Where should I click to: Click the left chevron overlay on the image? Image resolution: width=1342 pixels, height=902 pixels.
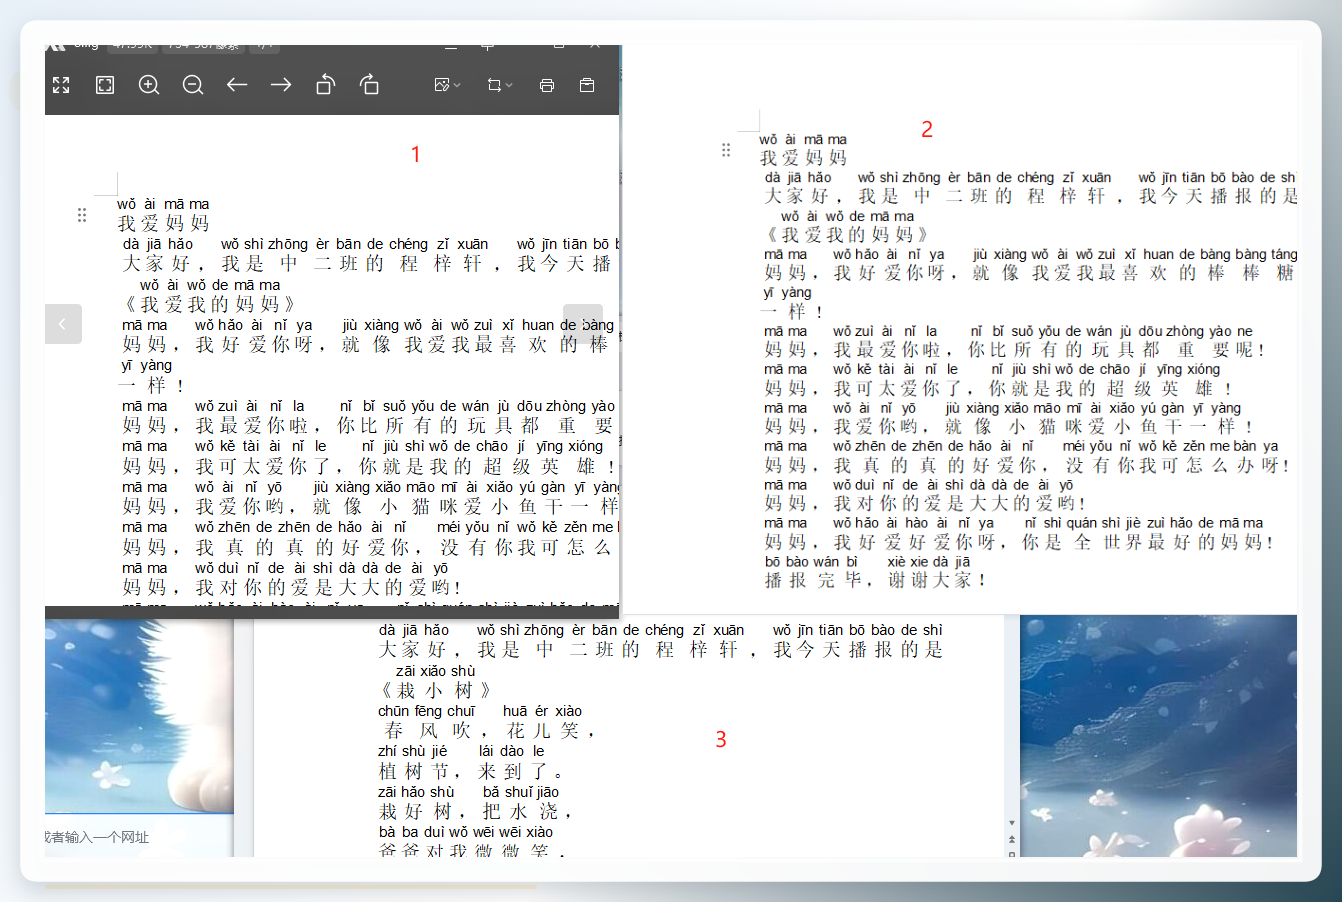click(62, 324)
